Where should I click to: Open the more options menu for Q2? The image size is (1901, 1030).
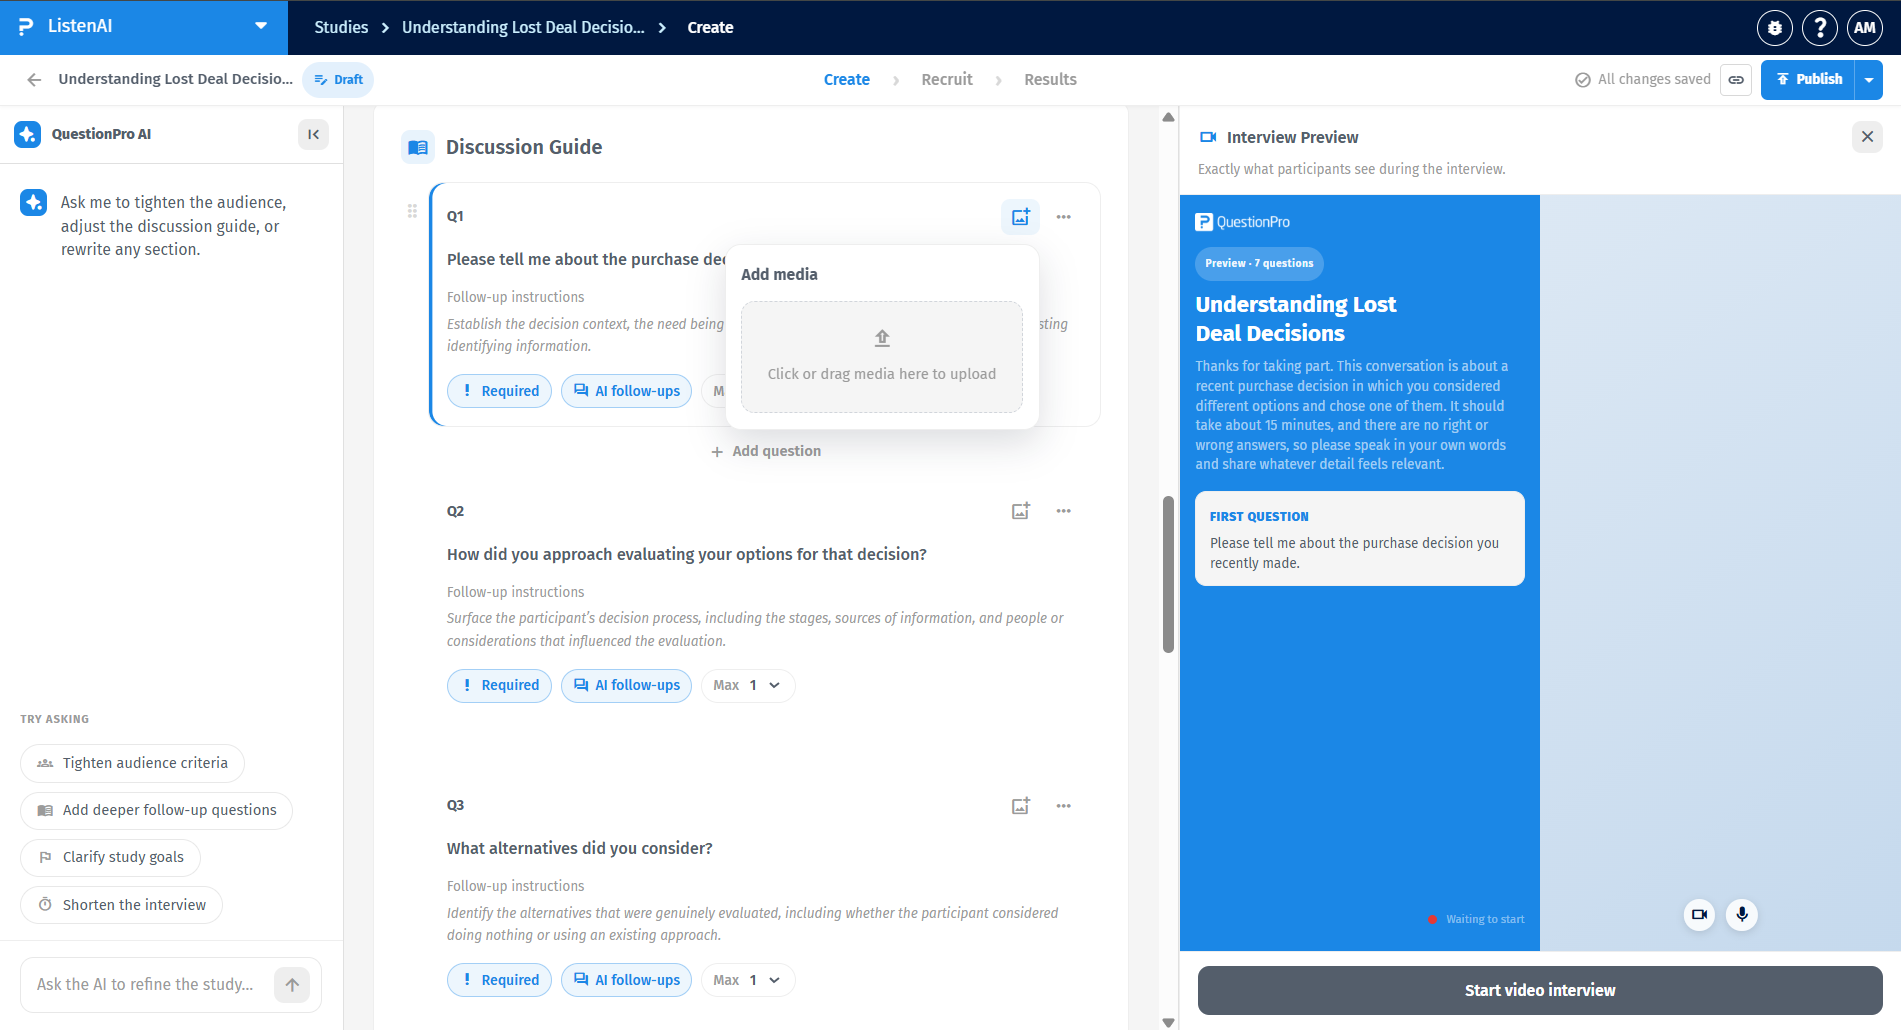[x=1063, y=511]
